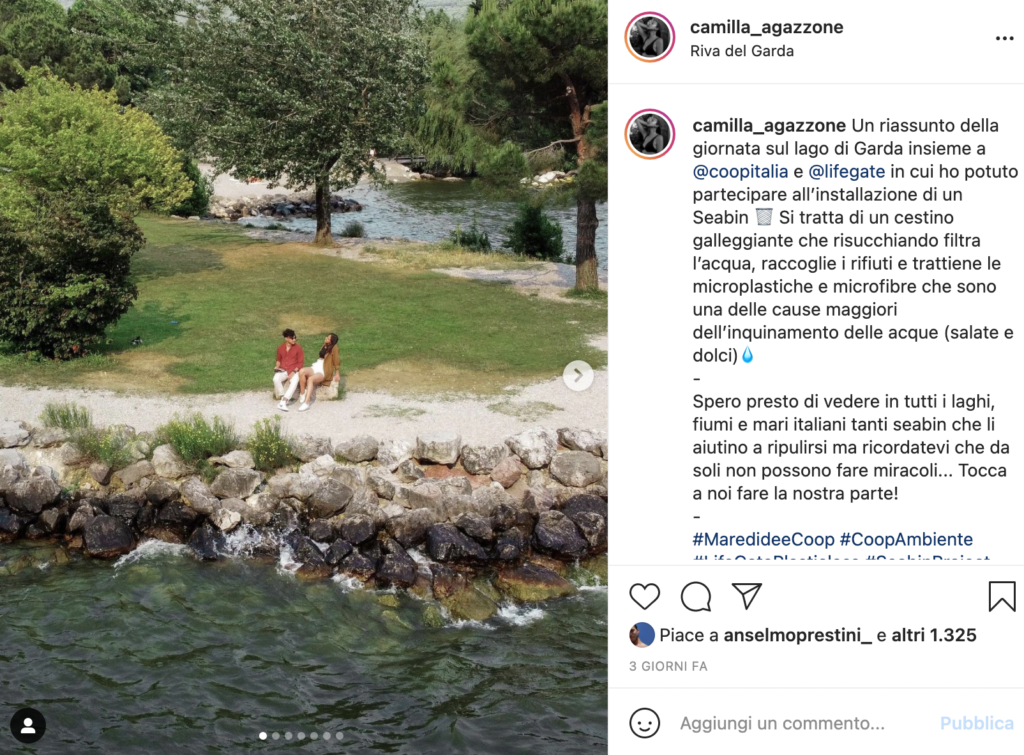
Task: Show tagged people on photo
Action: click(x=28, y=726)
